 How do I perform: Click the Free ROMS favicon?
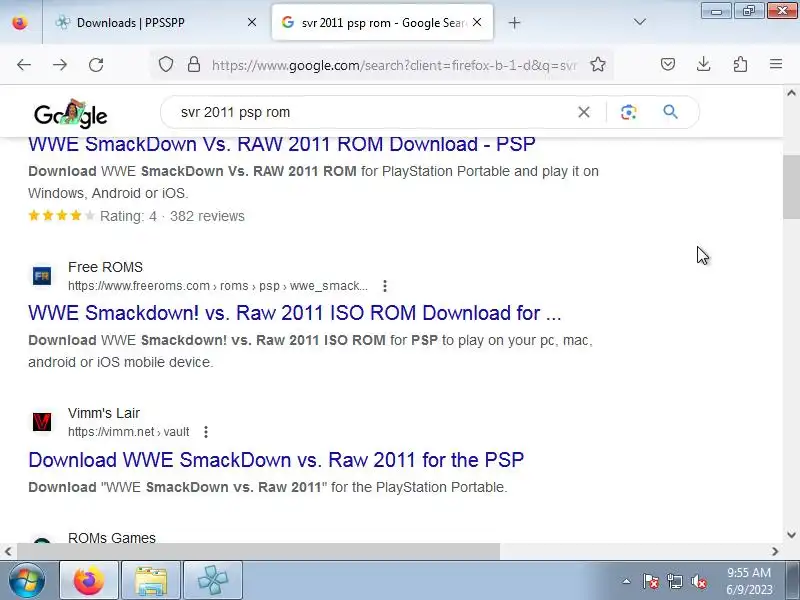click(42, 276)
